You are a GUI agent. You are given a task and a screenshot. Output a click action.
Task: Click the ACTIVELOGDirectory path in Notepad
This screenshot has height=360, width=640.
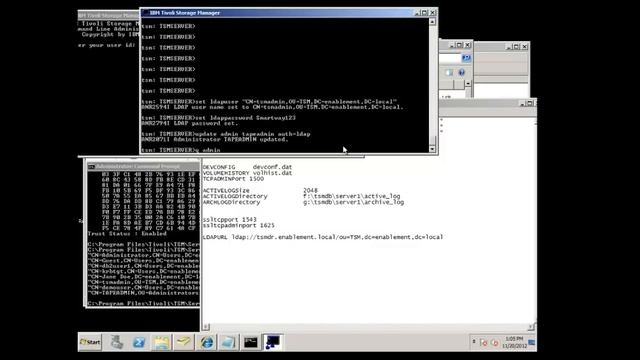click(351, 196)
